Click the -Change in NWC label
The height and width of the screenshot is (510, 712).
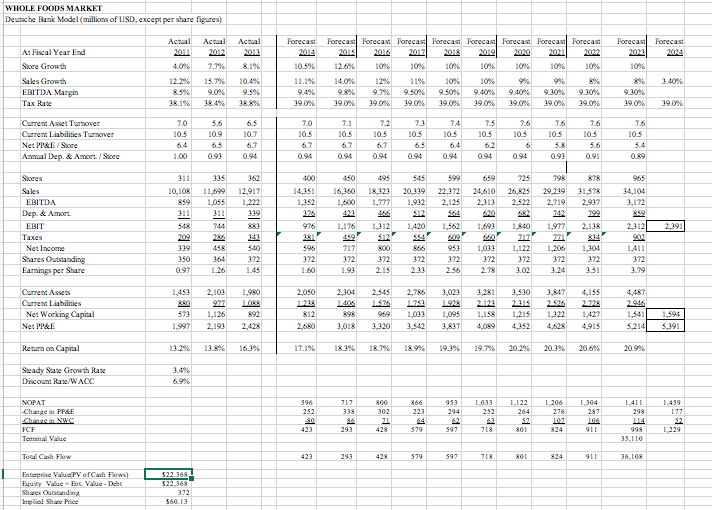point(48,421)
